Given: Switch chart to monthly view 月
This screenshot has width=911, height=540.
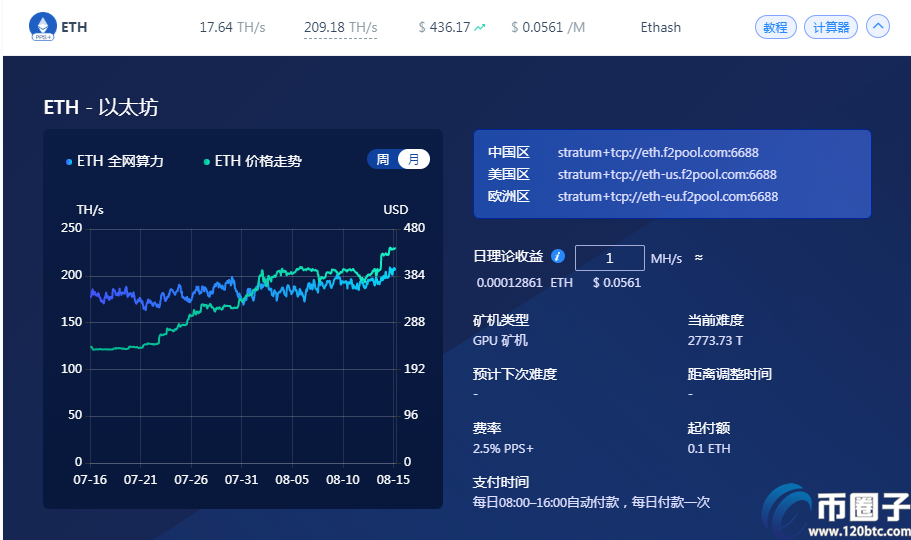Looking at the screenshot, I should pyautogui.click(x=414, y=159).
